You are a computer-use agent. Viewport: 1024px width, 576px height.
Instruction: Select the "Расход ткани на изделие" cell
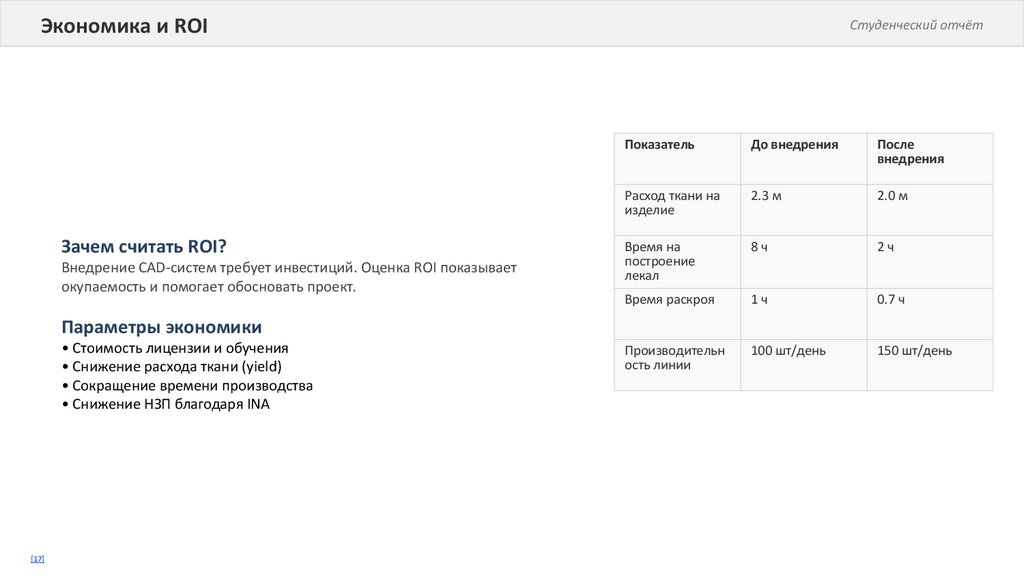point(672,203)
